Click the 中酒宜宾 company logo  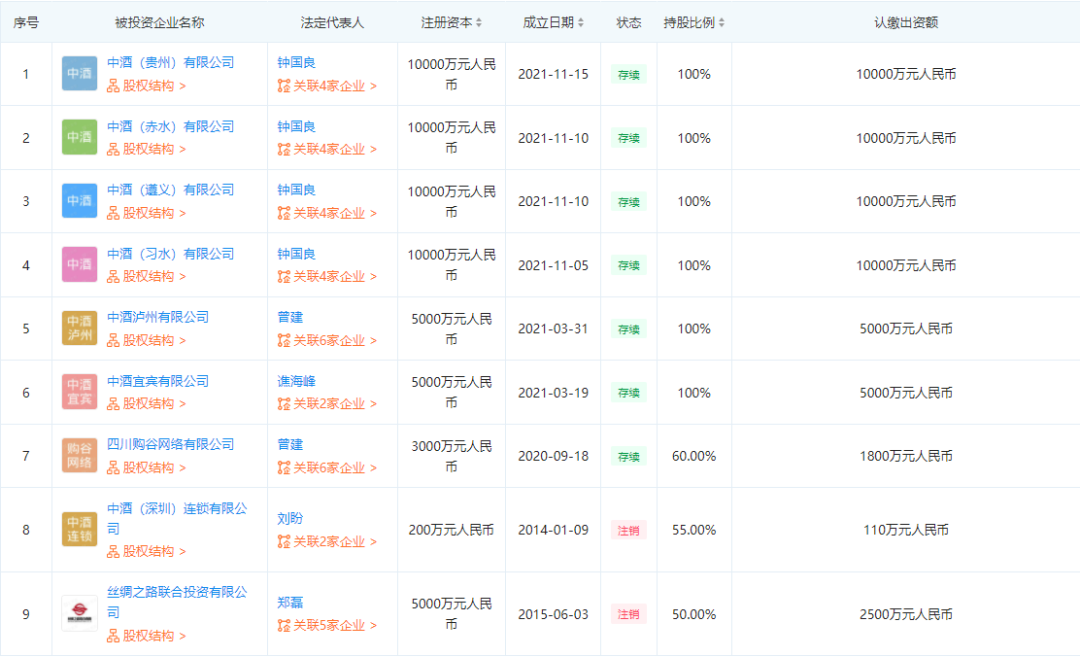coord(80,392)
